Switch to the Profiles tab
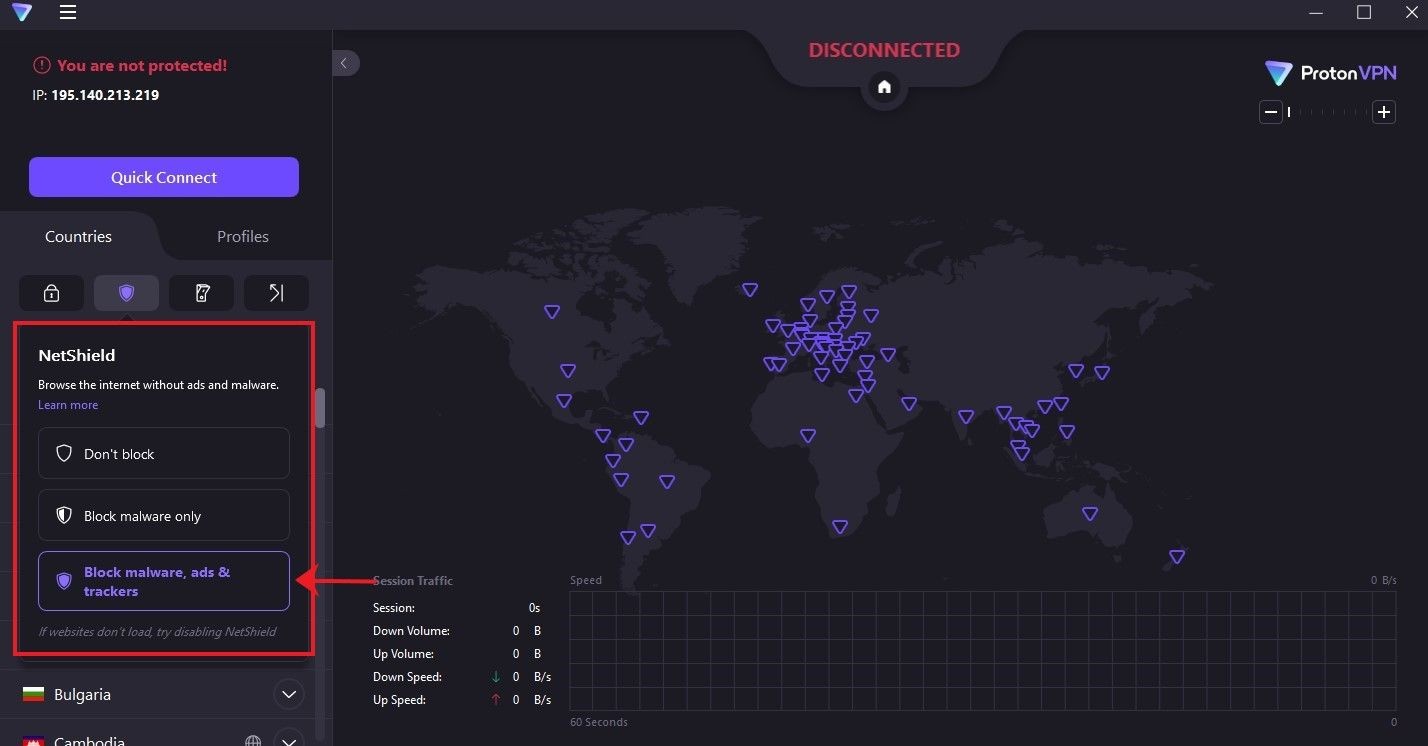The width and height of the screenshot is (1428, 746). (x=243, y=237)
